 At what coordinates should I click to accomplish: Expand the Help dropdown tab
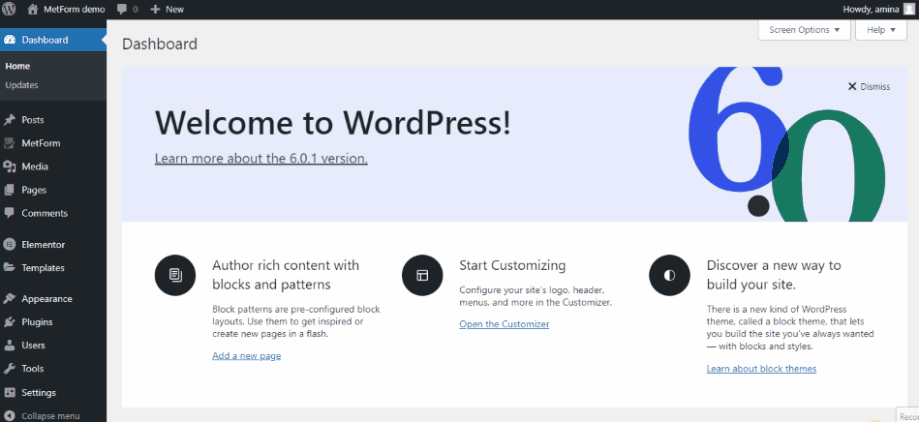pyautogui.click(x=881, y=30)
